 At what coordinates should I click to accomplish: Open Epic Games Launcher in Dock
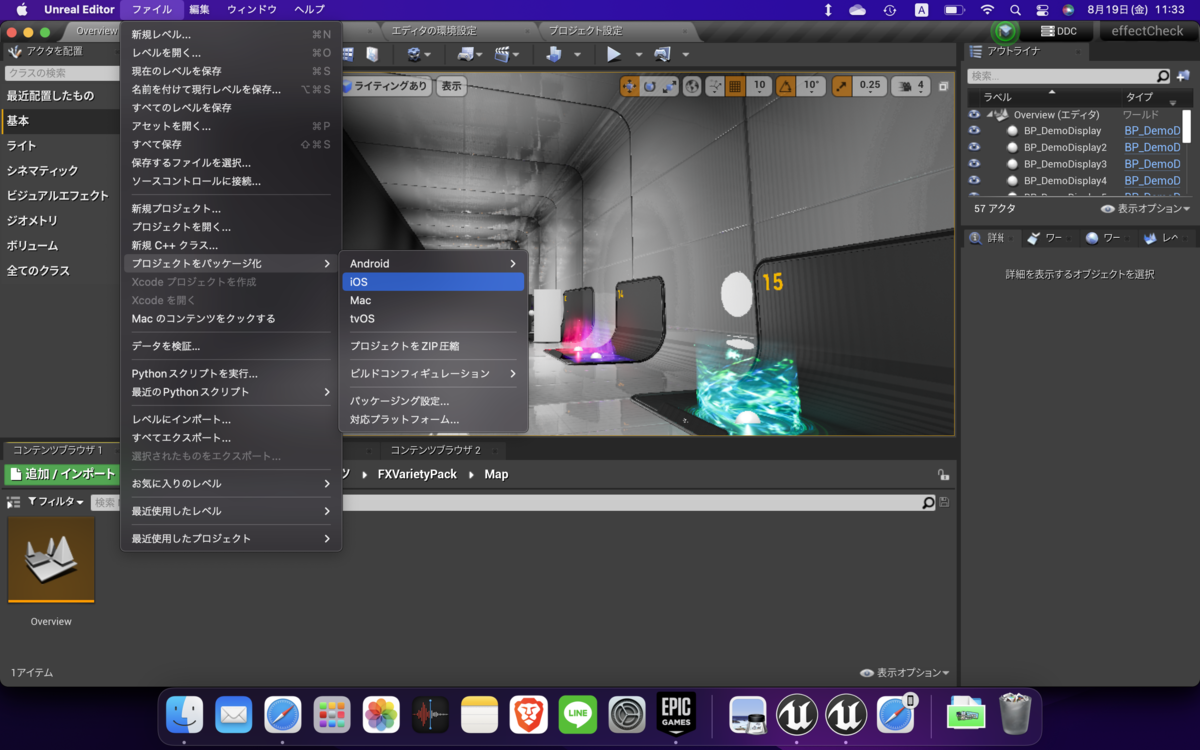click(676, 715)
